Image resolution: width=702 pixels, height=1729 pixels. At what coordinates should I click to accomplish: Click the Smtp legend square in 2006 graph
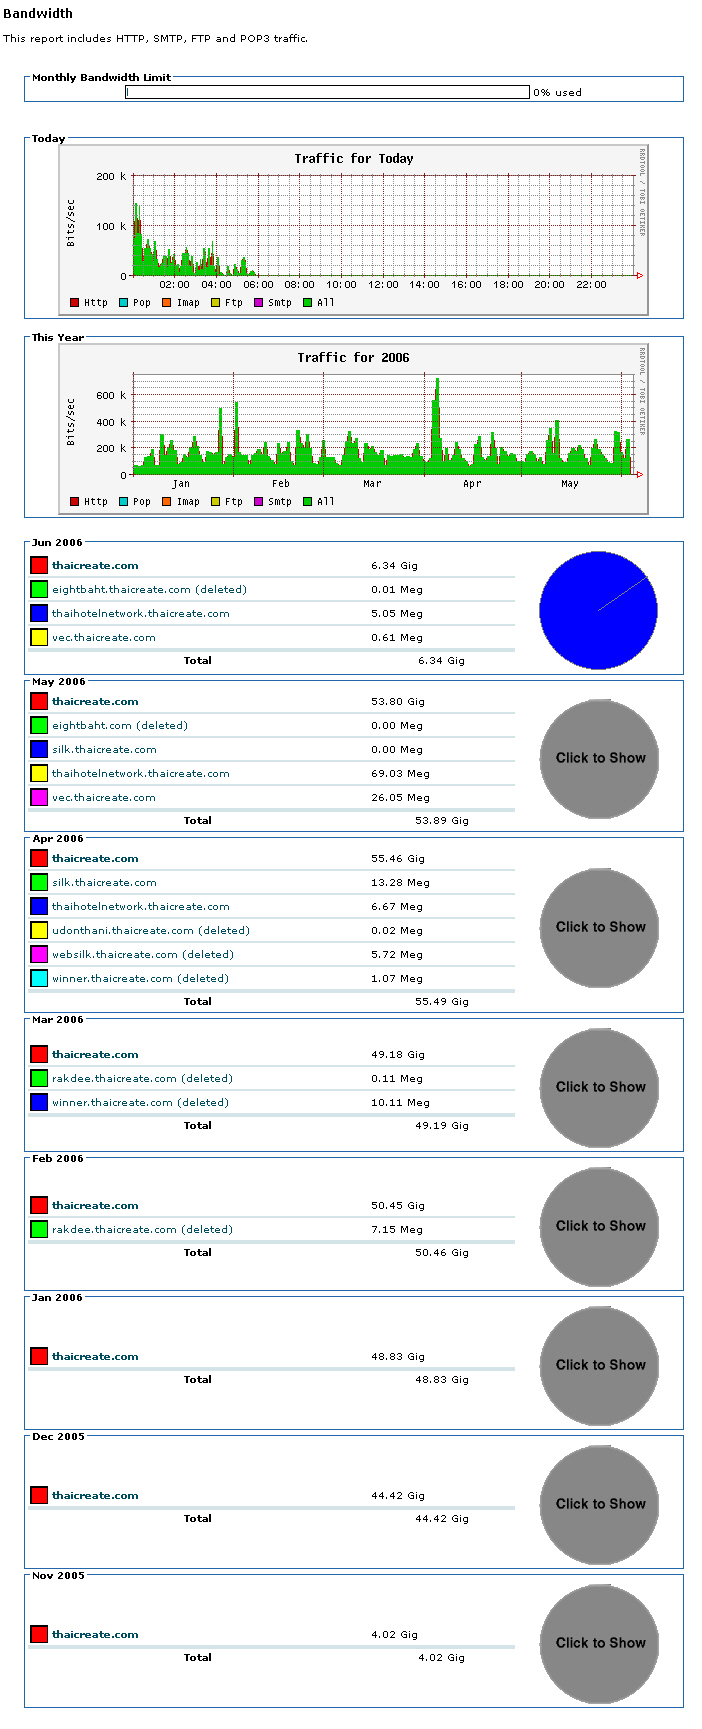(x=258, y=501)
